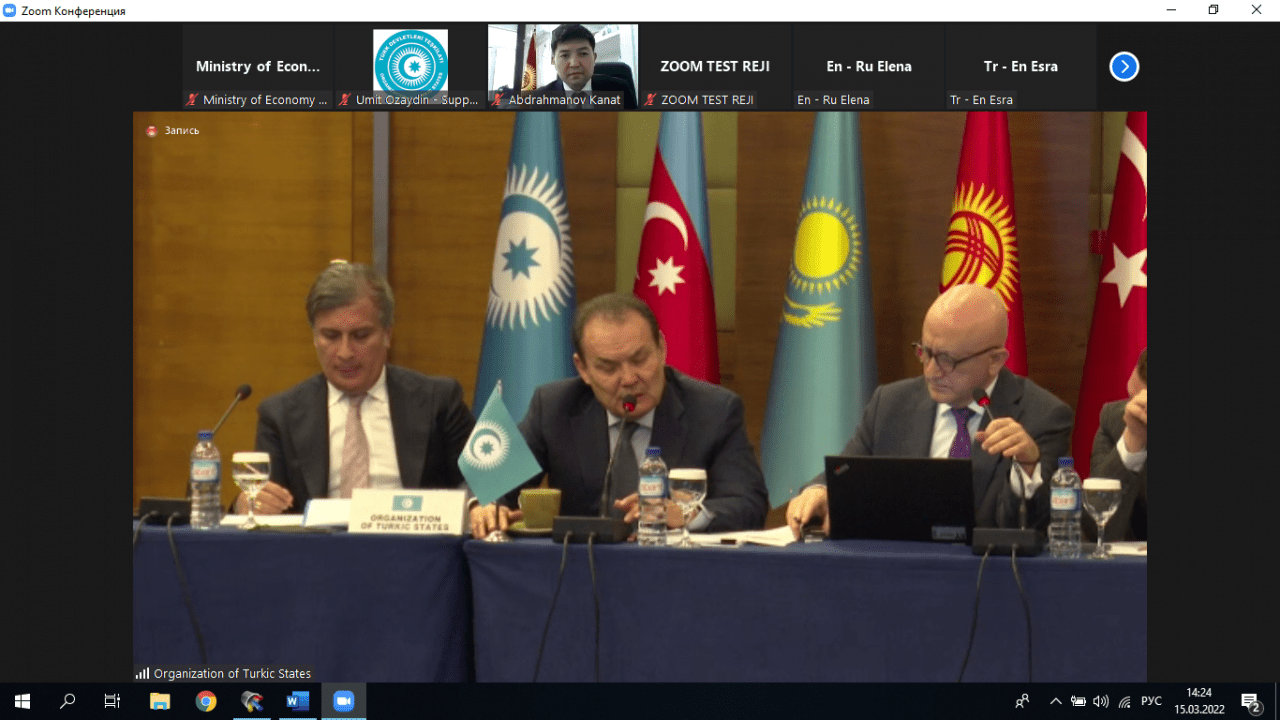Open the volume control in system tray
This screenshot has height=720, width=1280.
point(1101,701)
